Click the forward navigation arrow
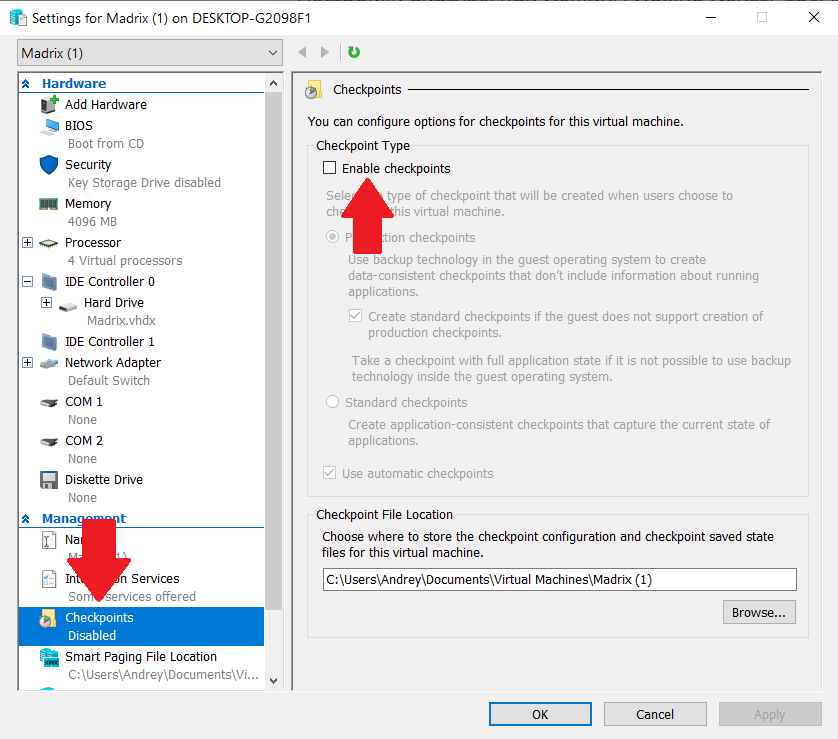This screenshot has height=739, width=838. click(324, 52)
